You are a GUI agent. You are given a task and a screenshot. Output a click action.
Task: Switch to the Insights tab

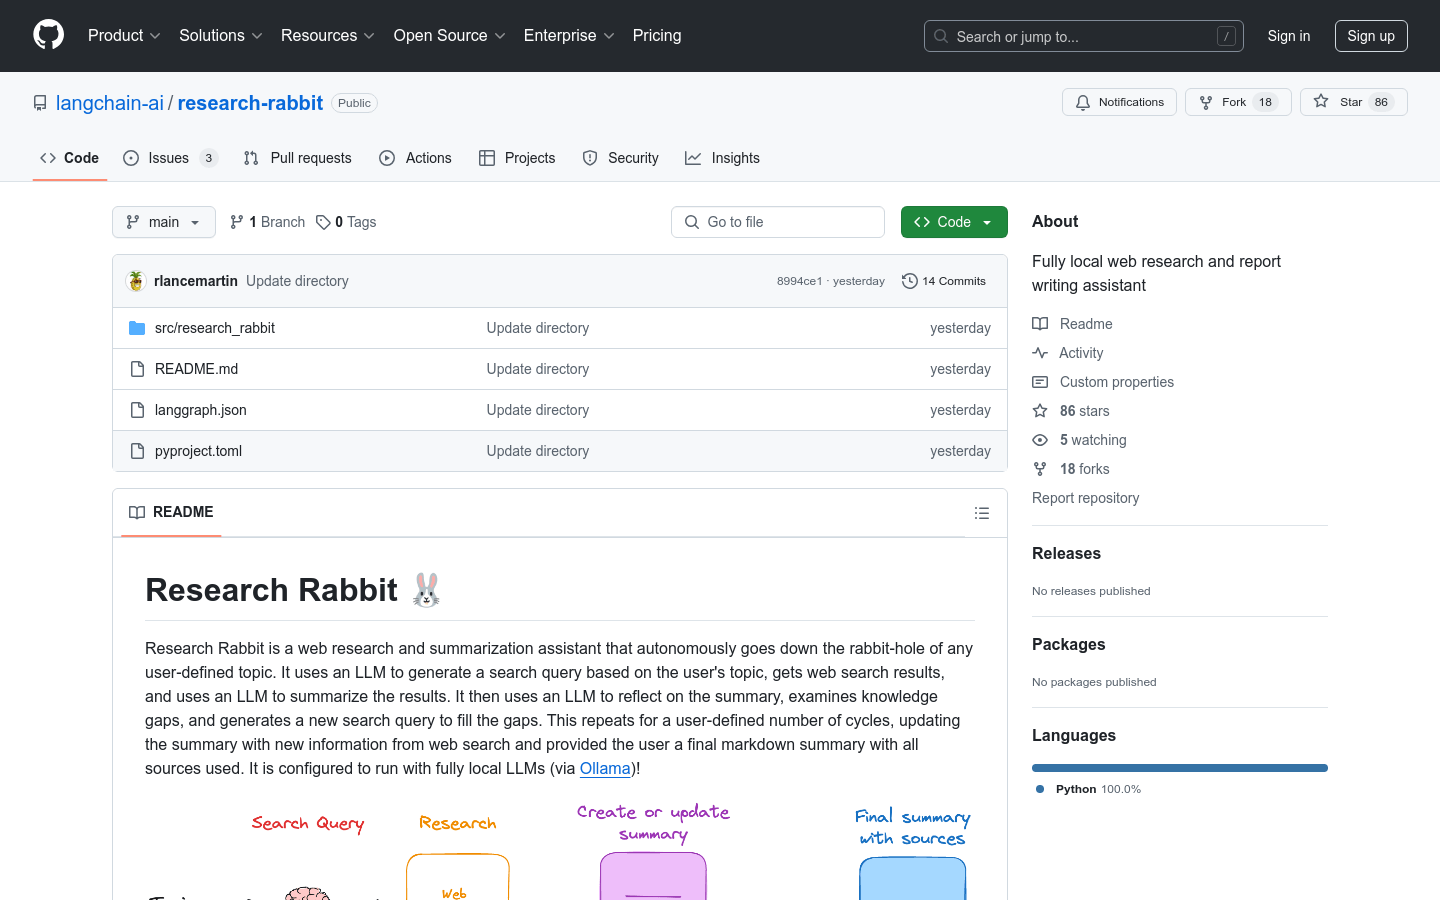pyautogui.click(x=722, y=158)
